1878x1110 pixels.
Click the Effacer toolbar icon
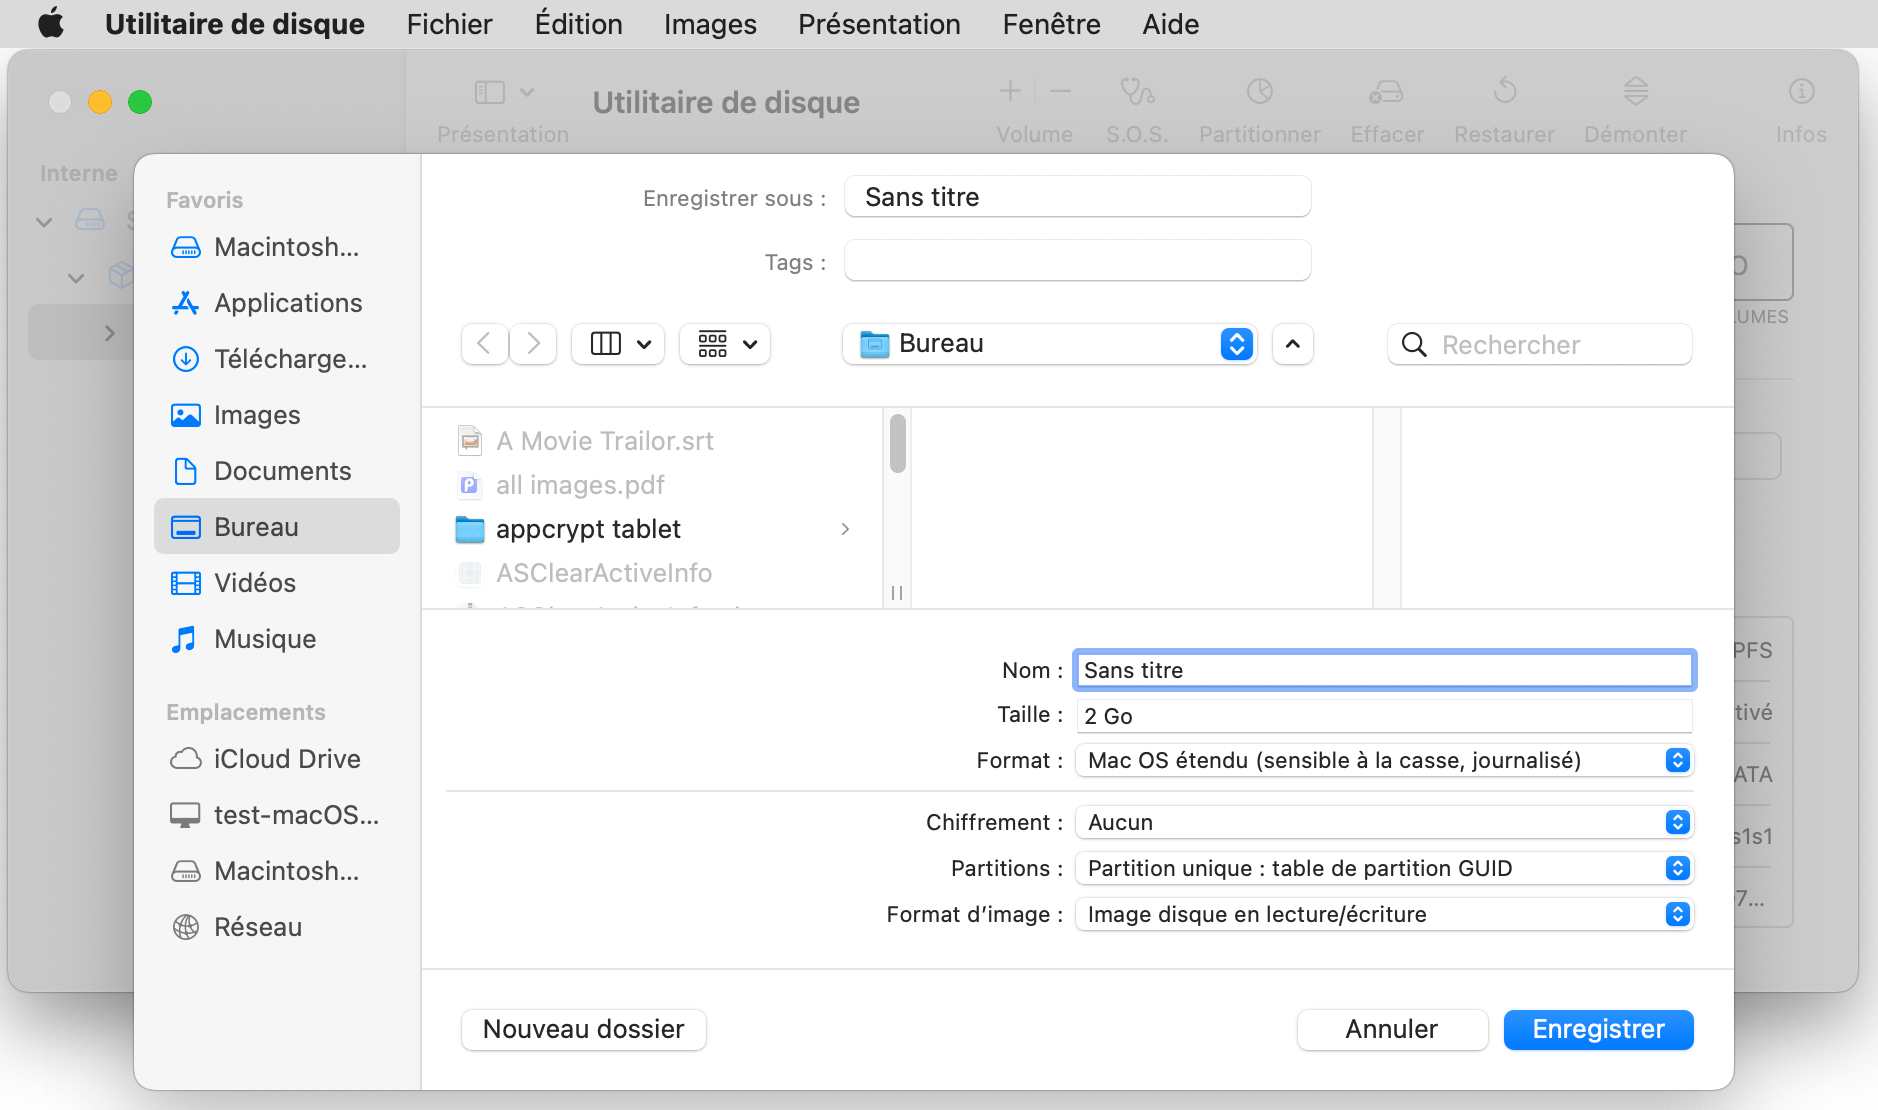point(1386,92)
